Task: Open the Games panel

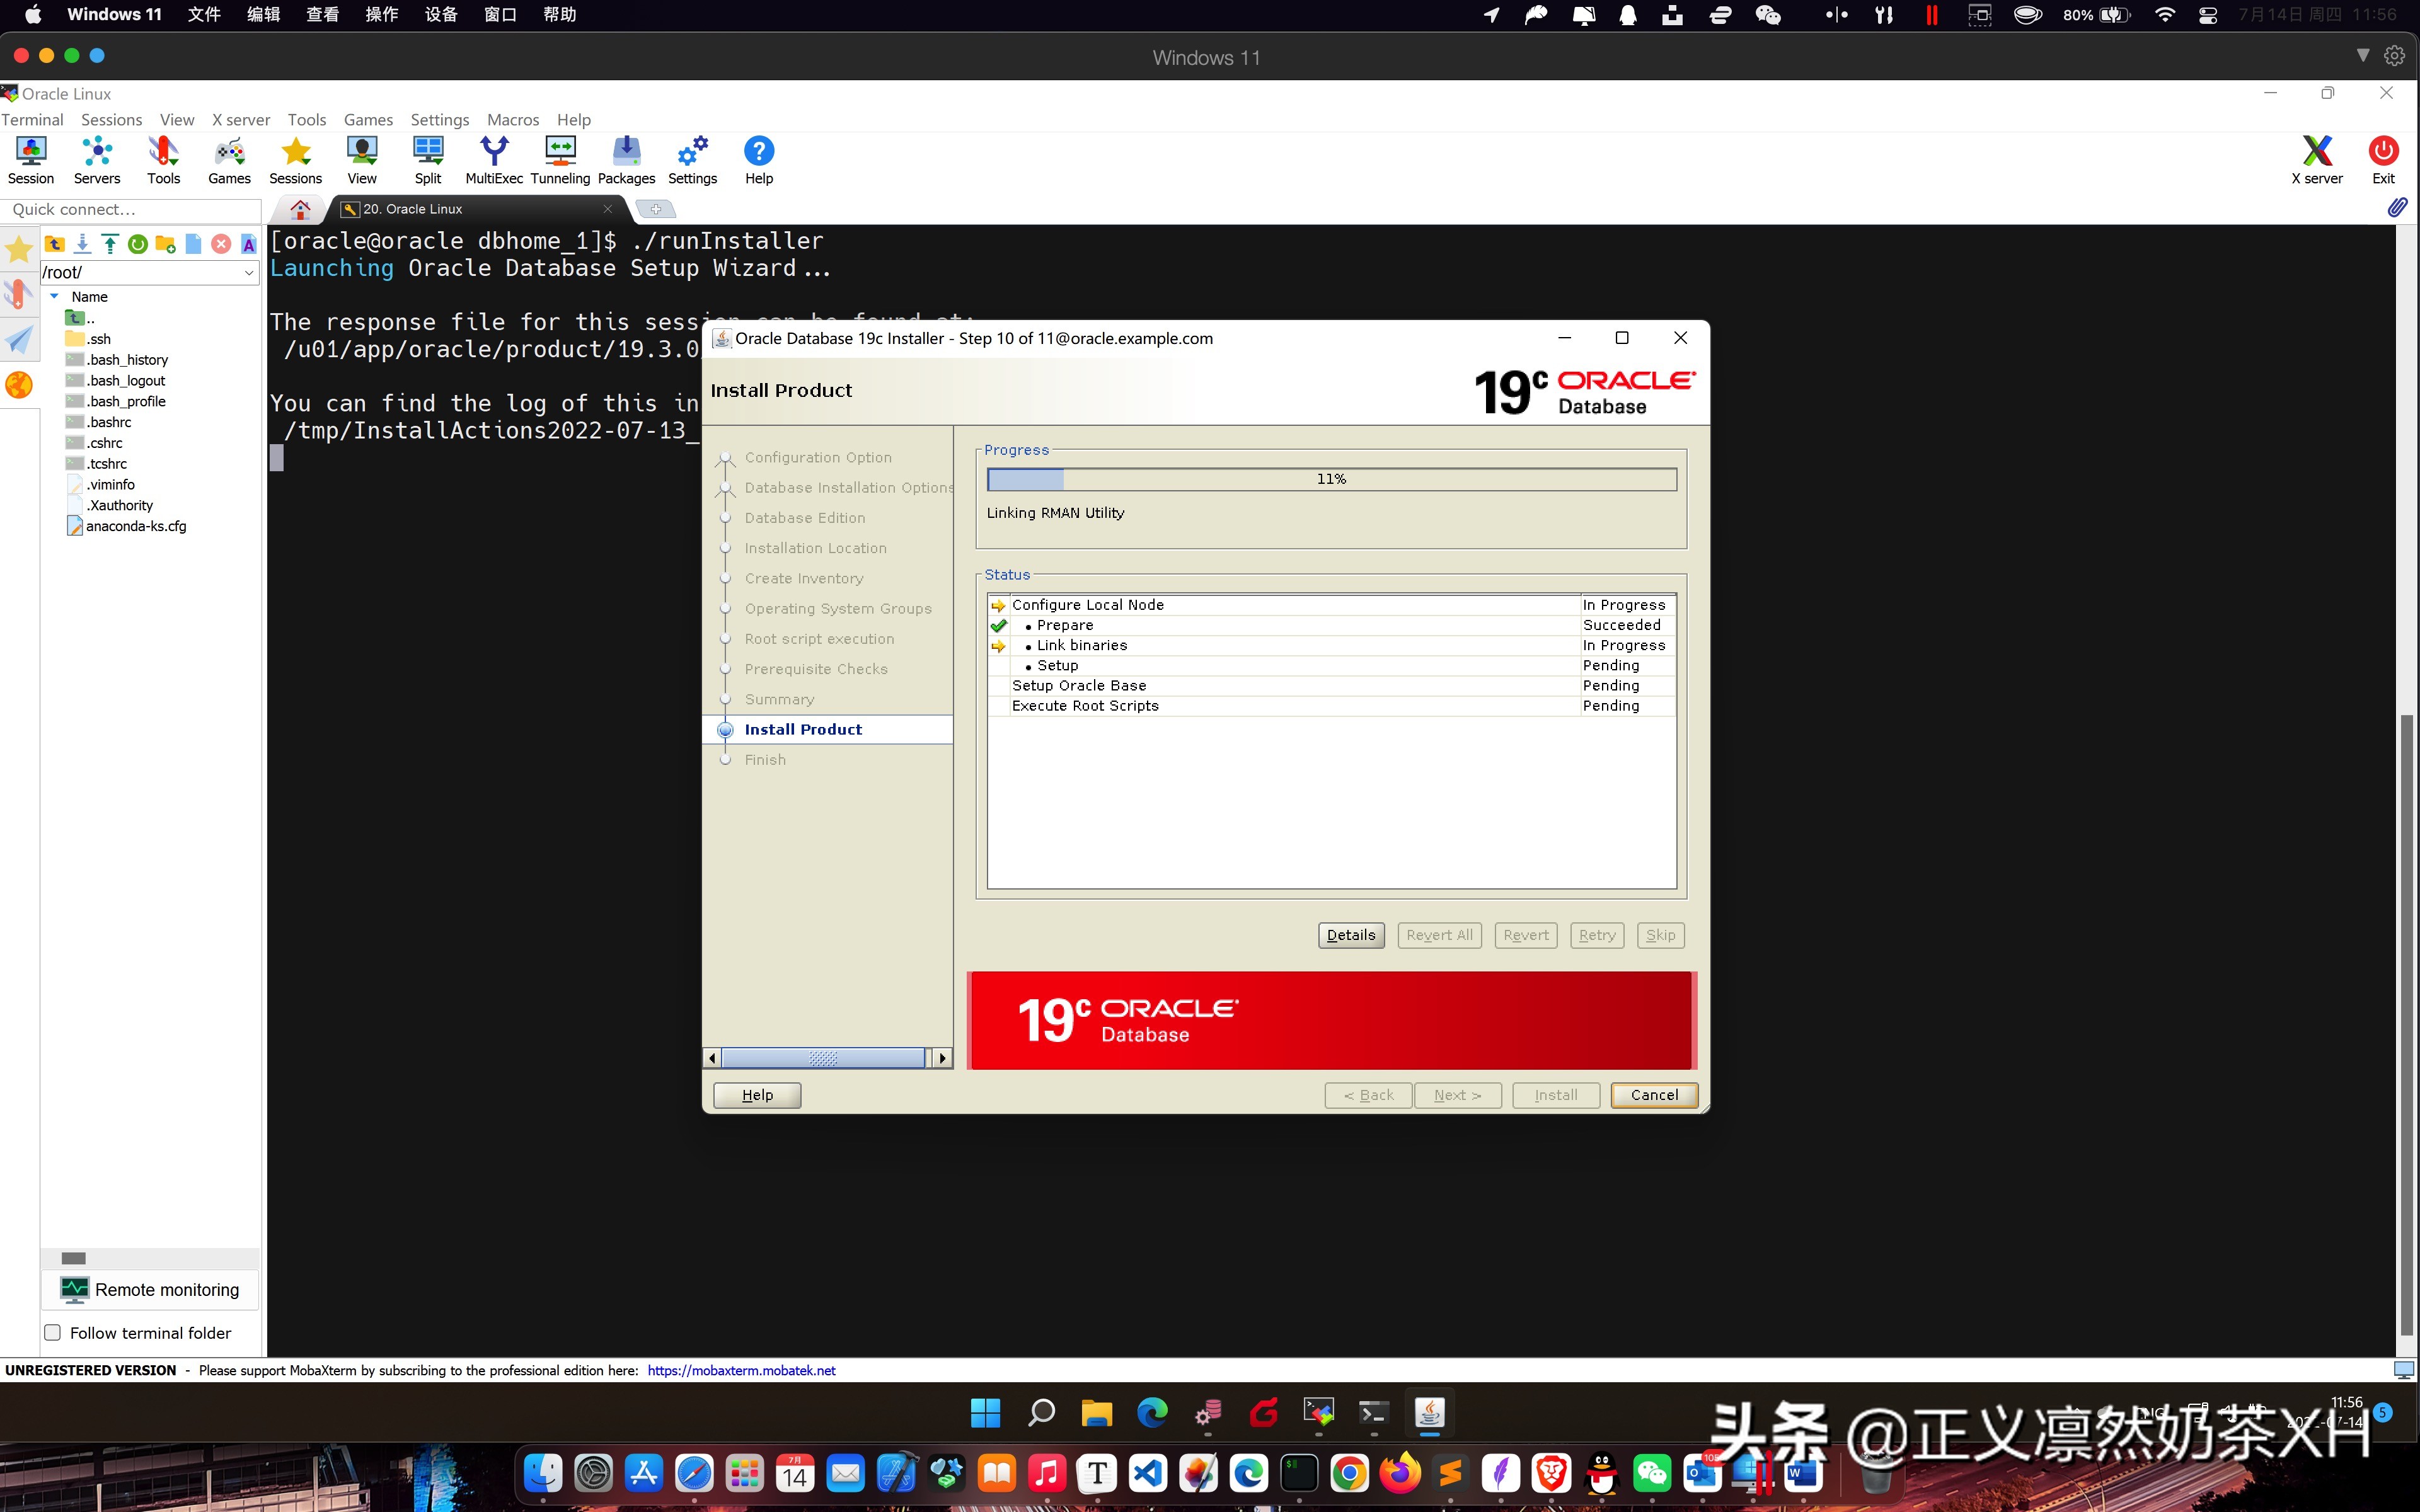Action: tap(229, 160)
